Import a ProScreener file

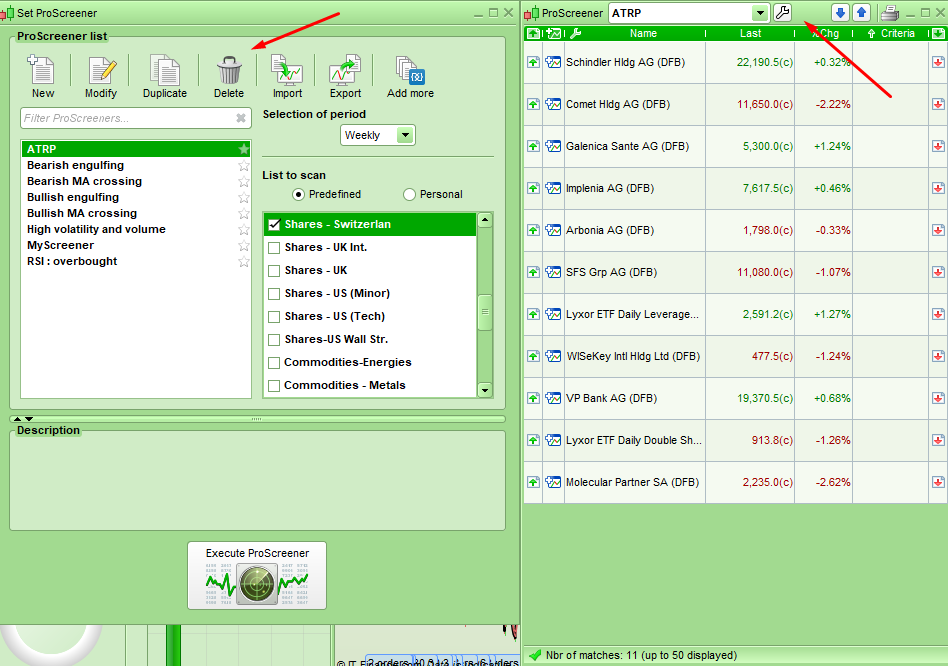pos(287,77)
